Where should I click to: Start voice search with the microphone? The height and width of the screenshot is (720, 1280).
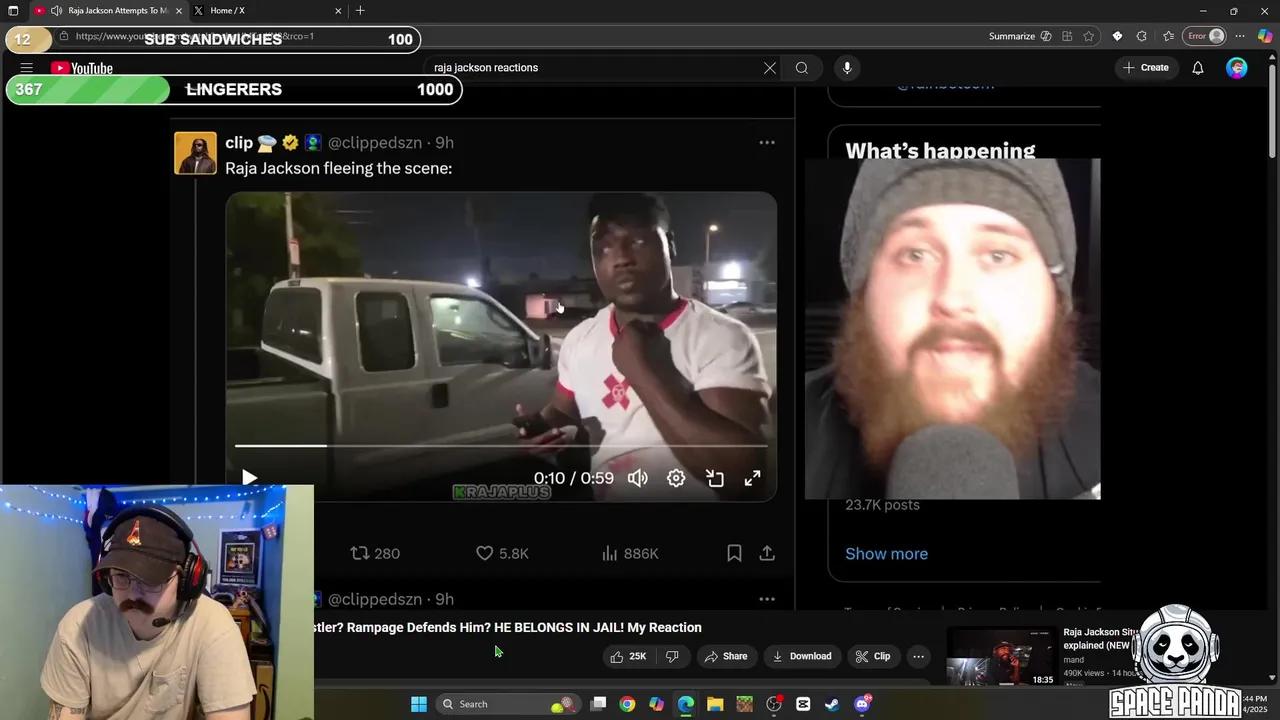847,68
